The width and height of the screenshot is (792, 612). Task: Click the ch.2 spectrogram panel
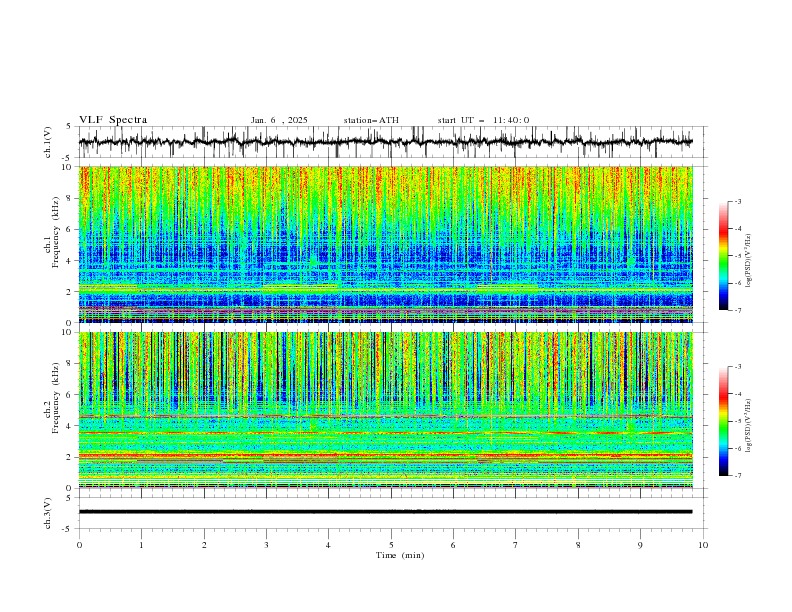pos(386,410)
